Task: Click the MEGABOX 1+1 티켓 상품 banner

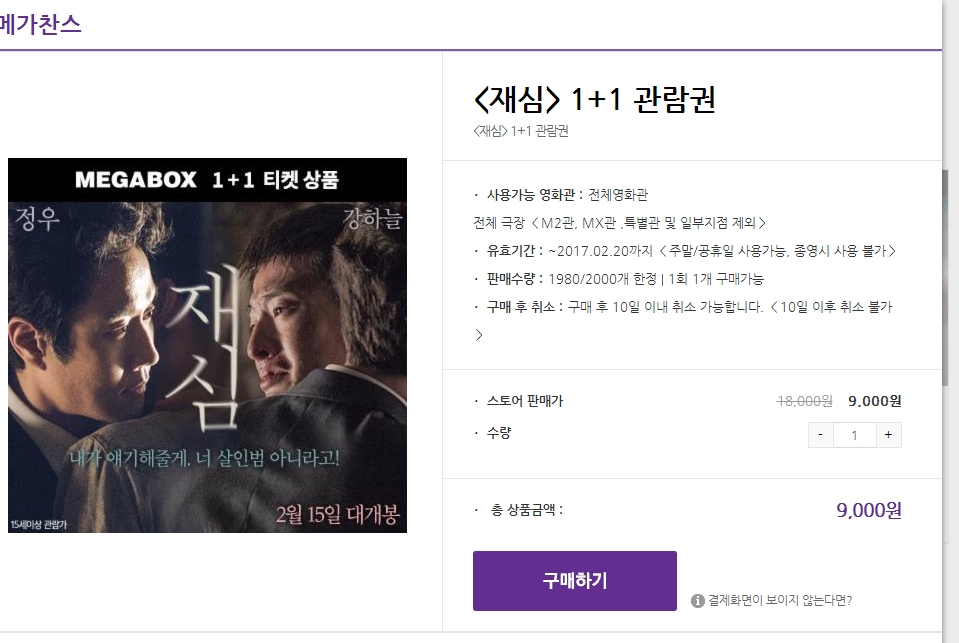Action: (207, 180)
